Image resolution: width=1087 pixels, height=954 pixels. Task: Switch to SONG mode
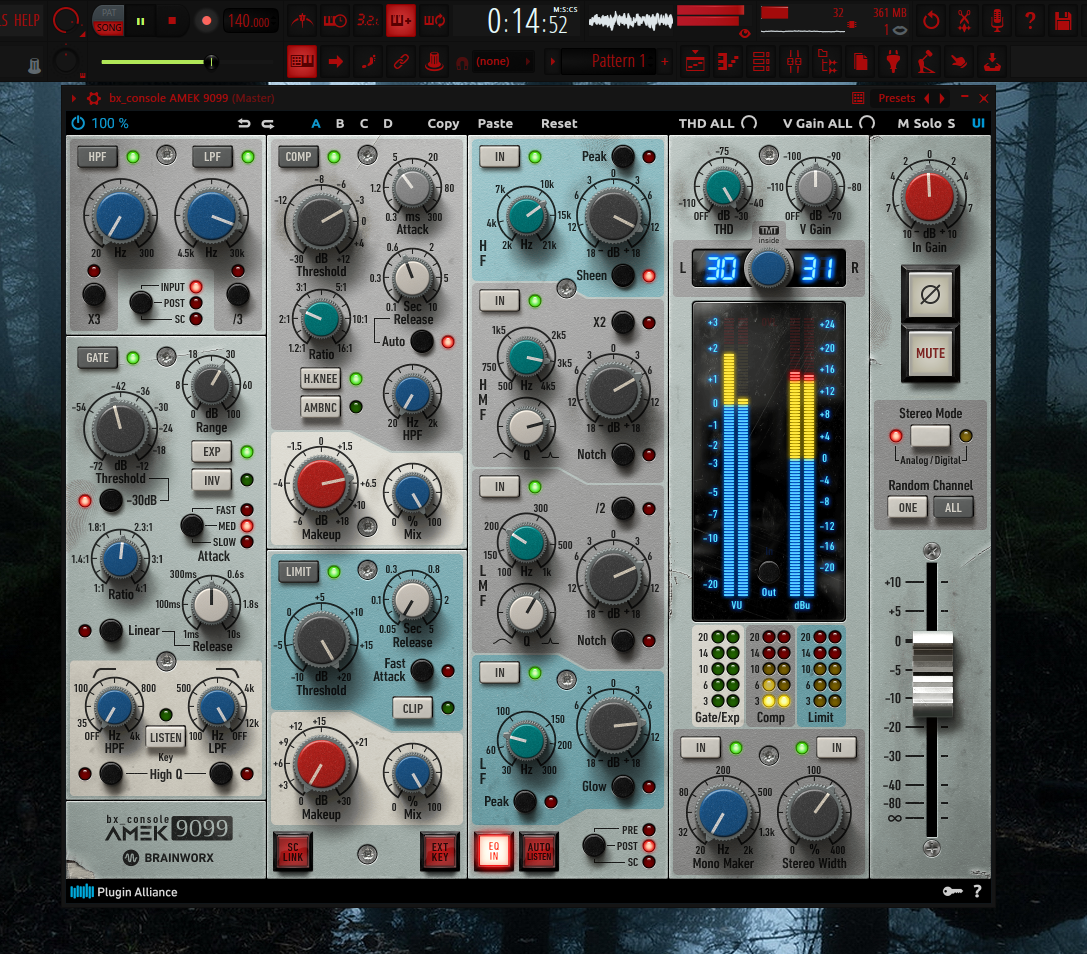tap(109, 28)
